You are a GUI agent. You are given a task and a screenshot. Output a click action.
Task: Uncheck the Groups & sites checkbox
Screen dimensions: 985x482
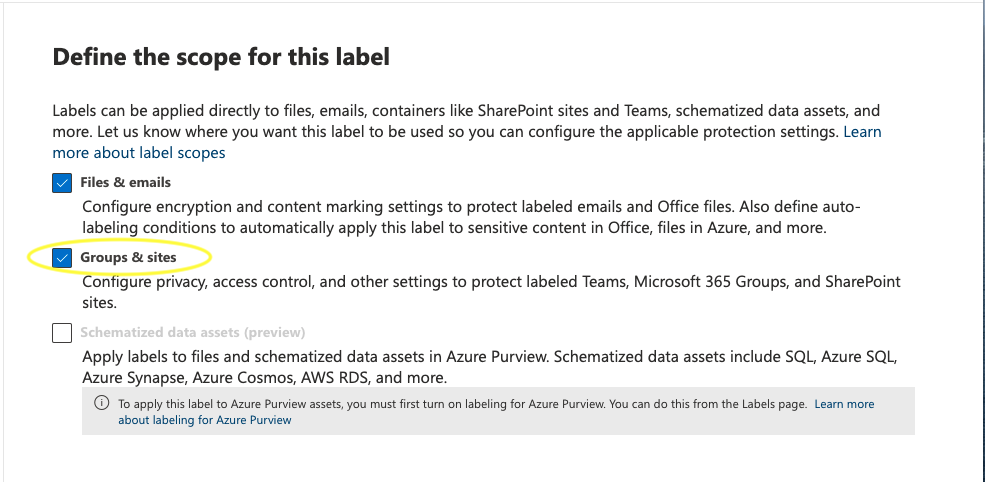(x=62, y=258)
